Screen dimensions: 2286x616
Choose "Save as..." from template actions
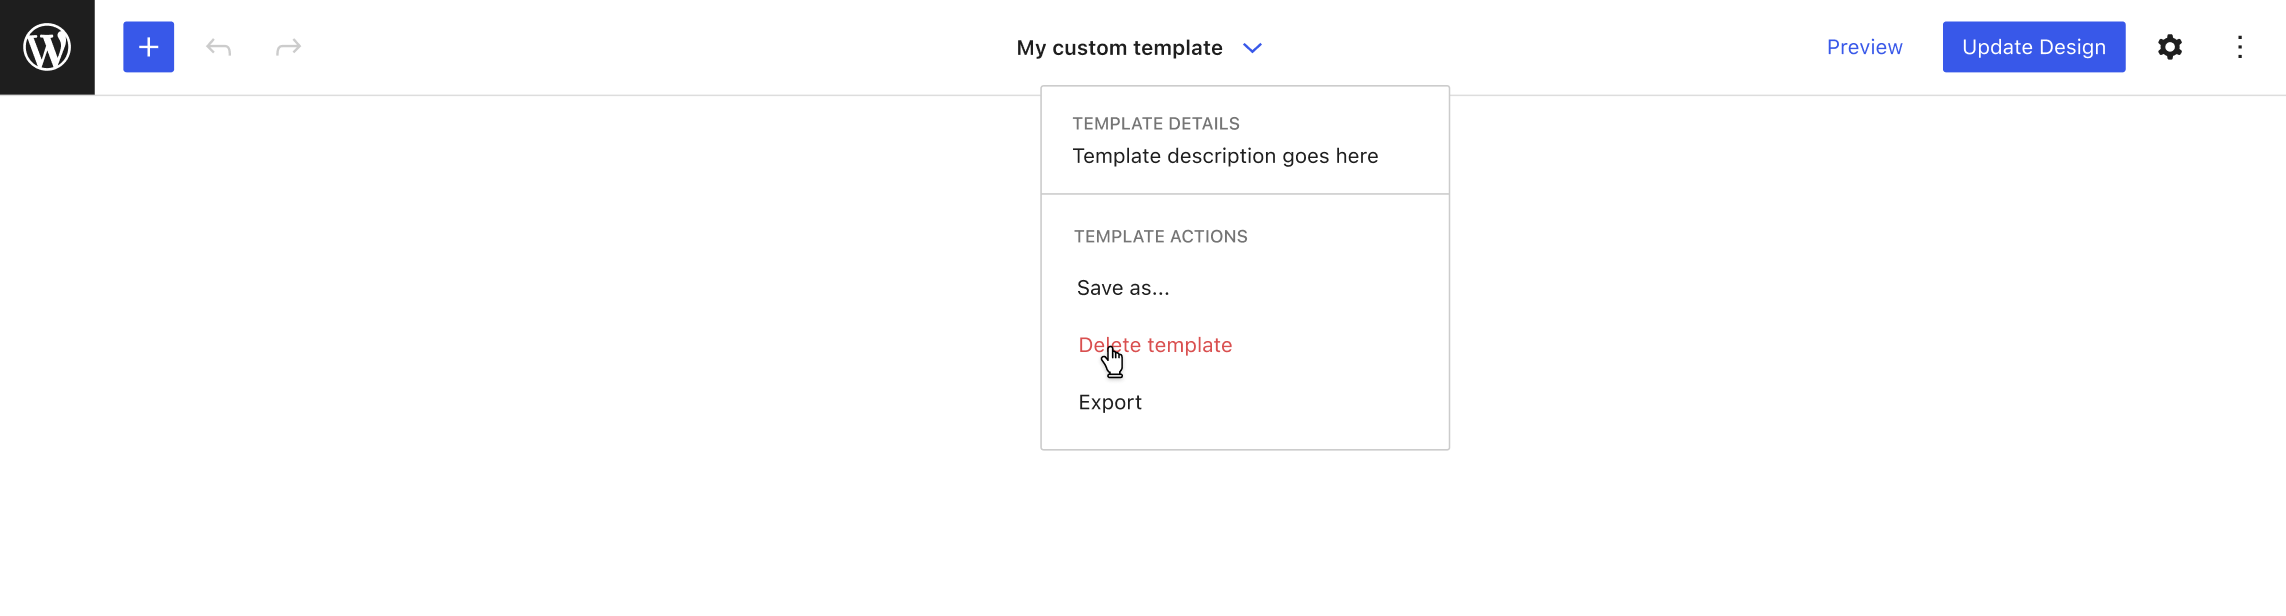(1123, 288)
